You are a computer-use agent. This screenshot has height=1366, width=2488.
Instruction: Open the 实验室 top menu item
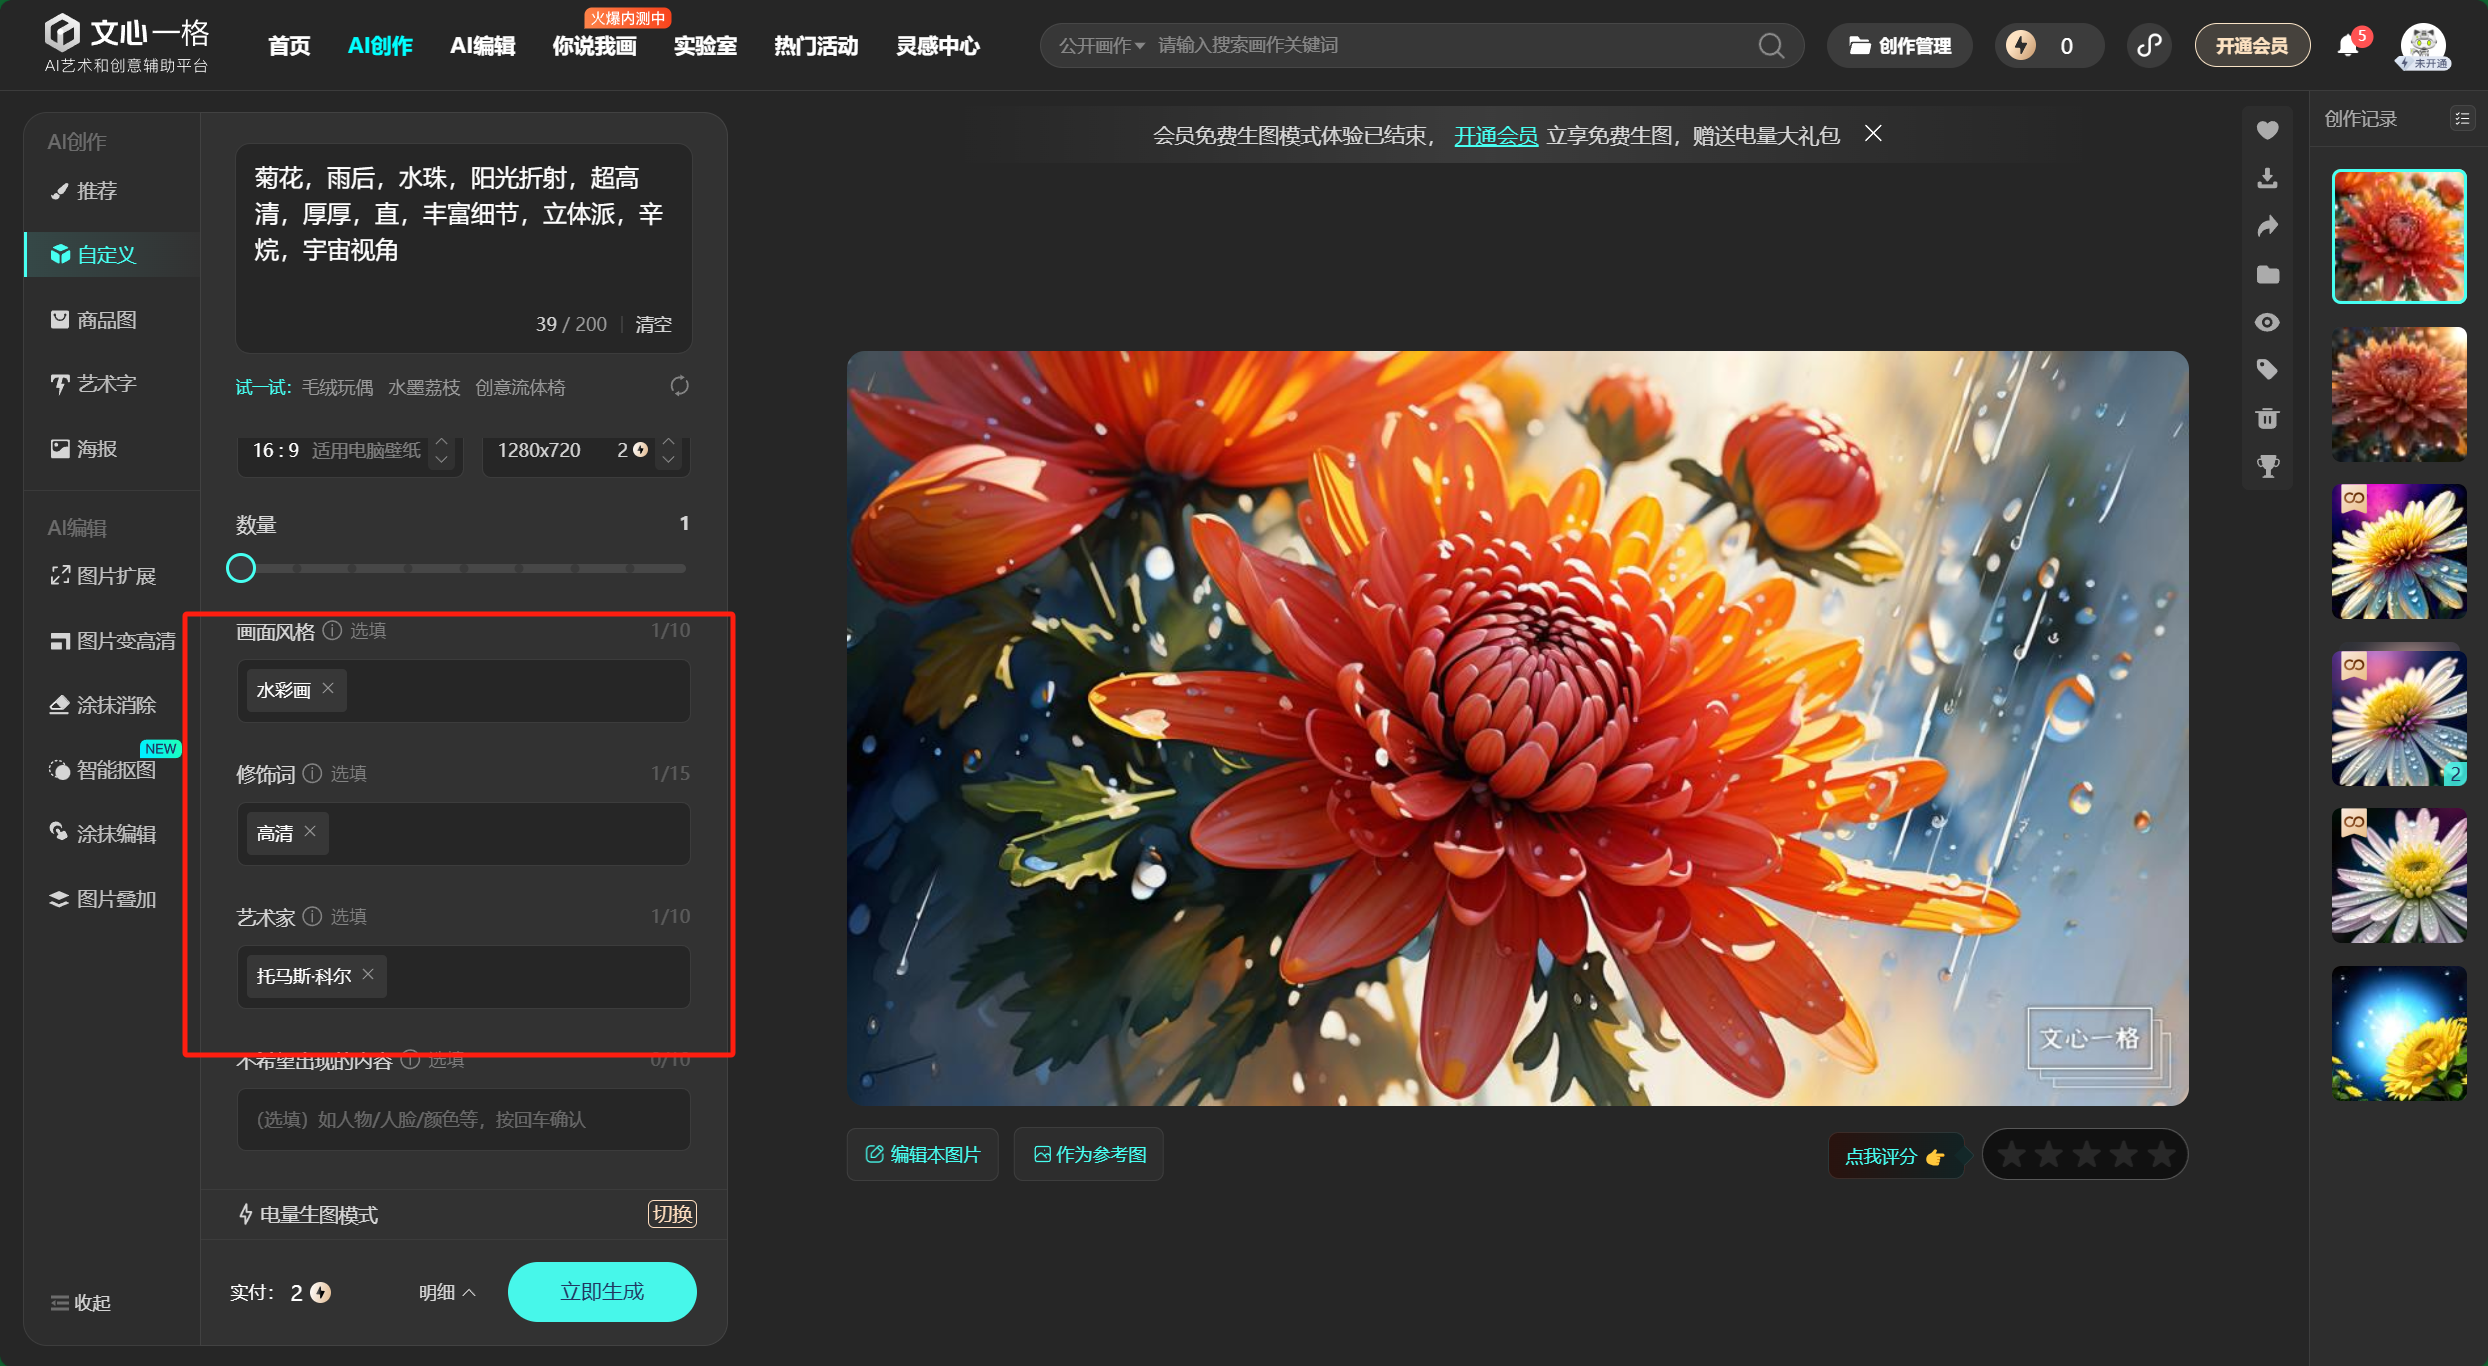704,46
